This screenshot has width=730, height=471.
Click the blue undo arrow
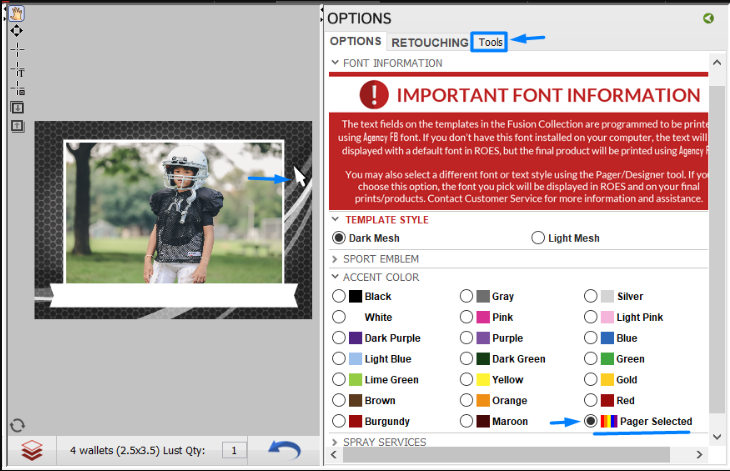(x=284, y=450)
